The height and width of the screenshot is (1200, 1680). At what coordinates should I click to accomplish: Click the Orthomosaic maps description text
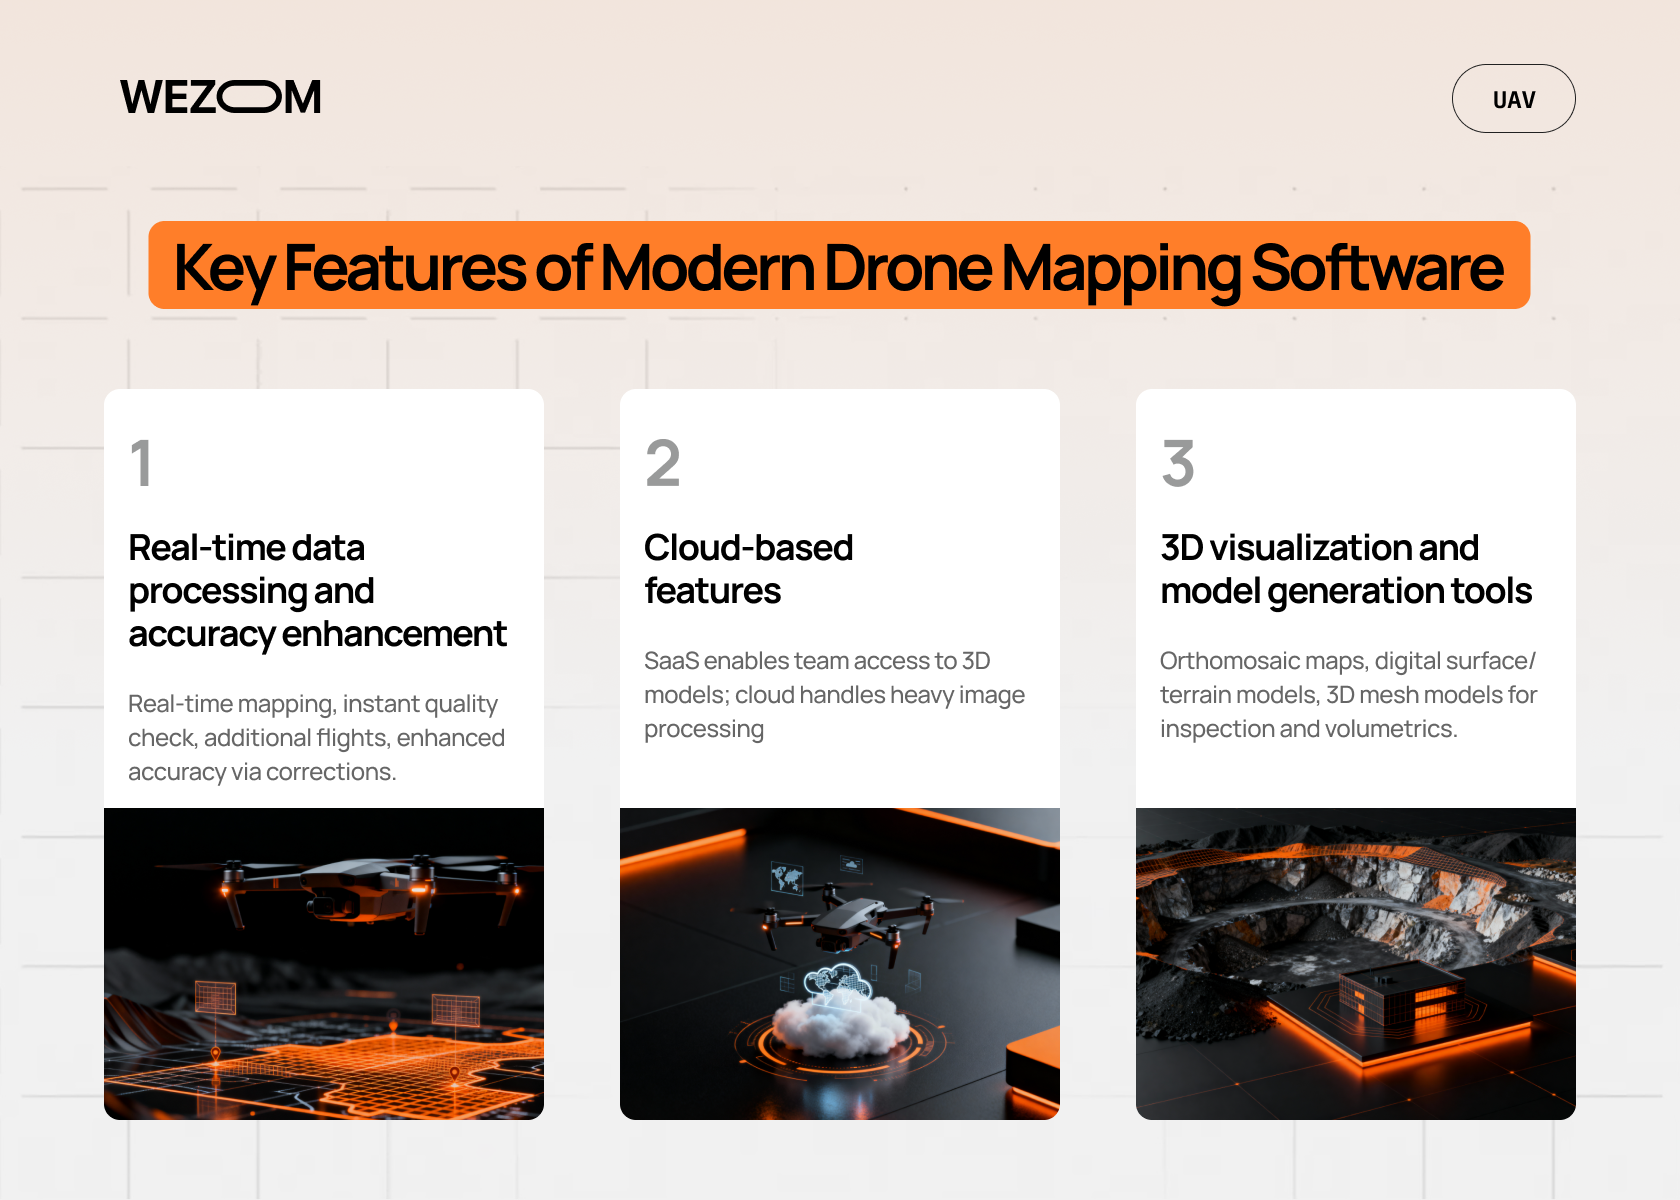[x=1348, y=695]
